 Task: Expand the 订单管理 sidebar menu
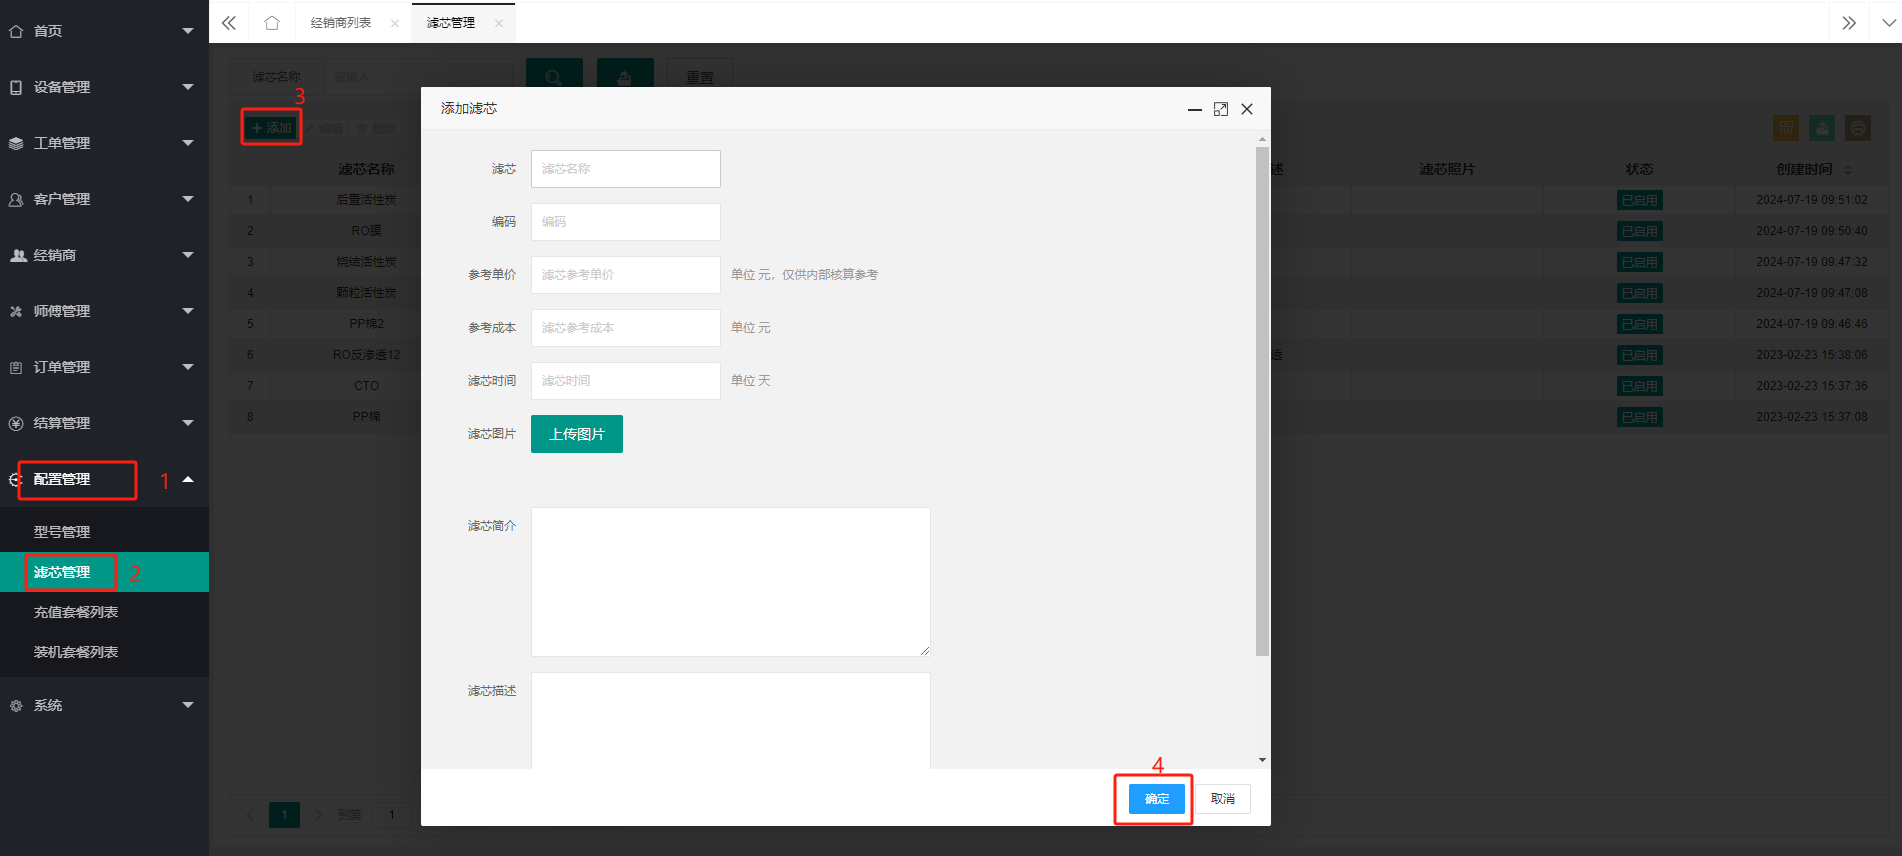tap(104, 367)
